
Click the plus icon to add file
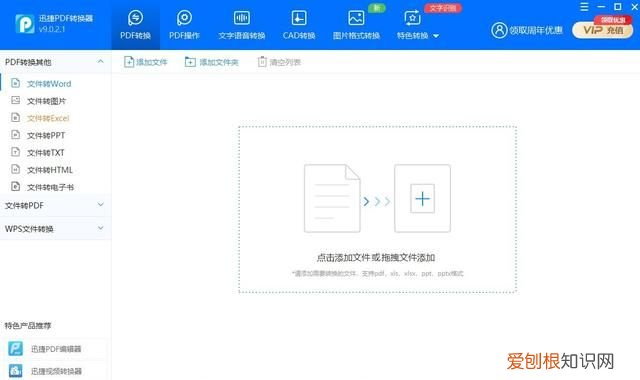[422, 199]
